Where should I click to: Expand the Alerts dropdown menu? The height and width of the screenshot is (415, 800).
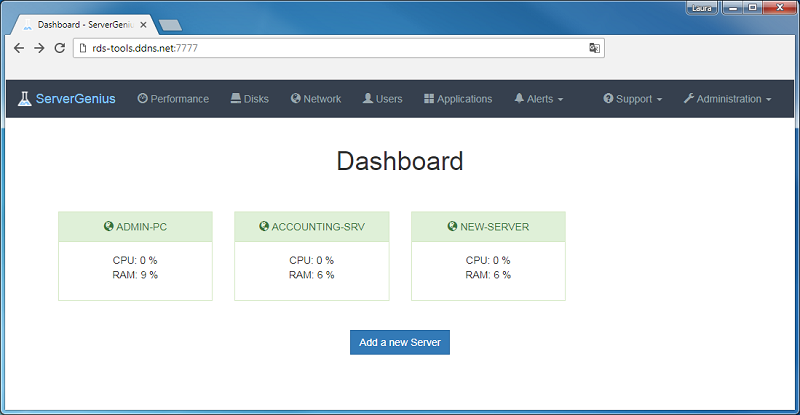coord(539,99)
